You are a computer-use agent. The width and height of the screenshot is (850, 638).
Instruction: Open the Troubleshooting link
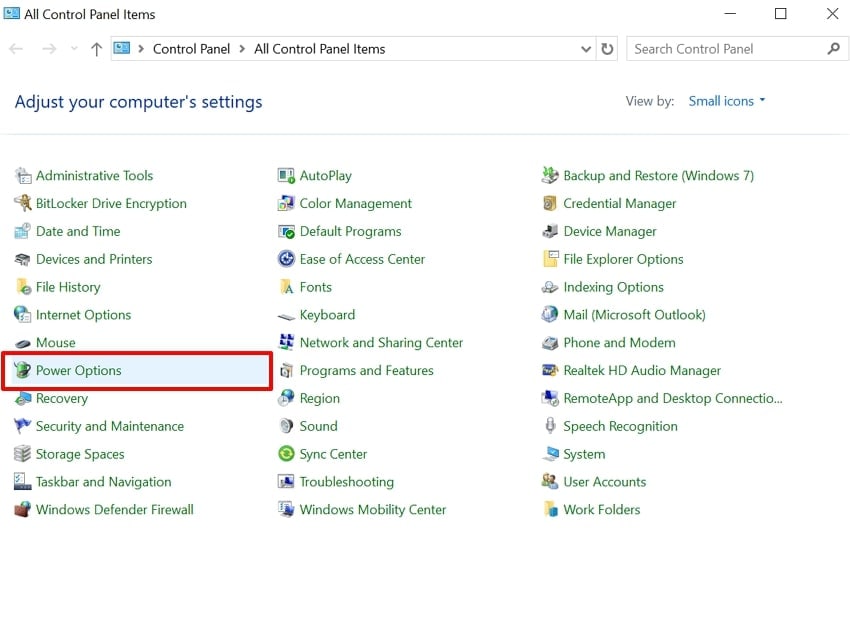tap(347, 482)
